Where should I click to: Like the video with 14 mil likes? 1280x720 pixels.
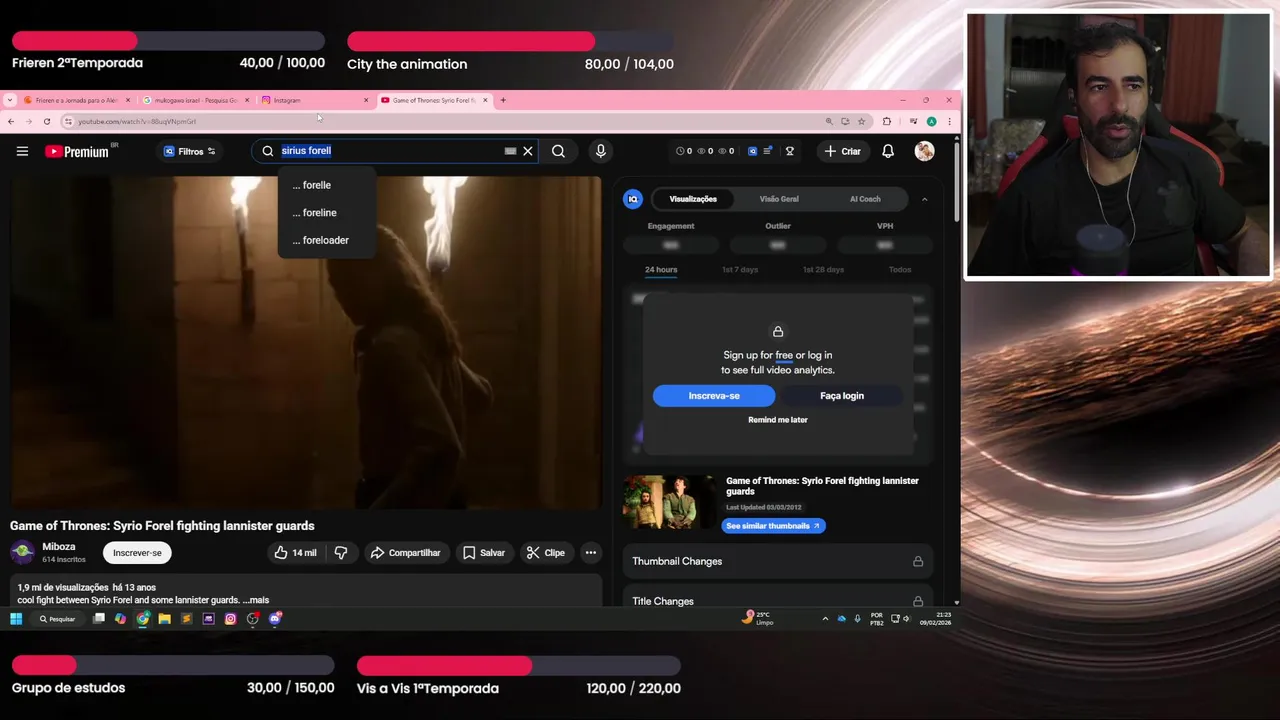coord(294,553)
